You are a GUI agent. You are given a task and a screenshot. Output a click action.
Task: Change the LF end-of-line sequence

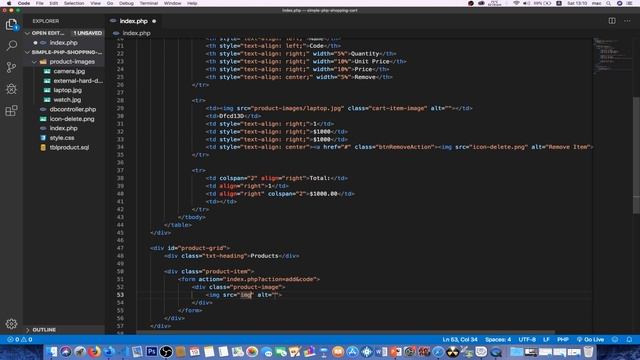tap(546, 340)
